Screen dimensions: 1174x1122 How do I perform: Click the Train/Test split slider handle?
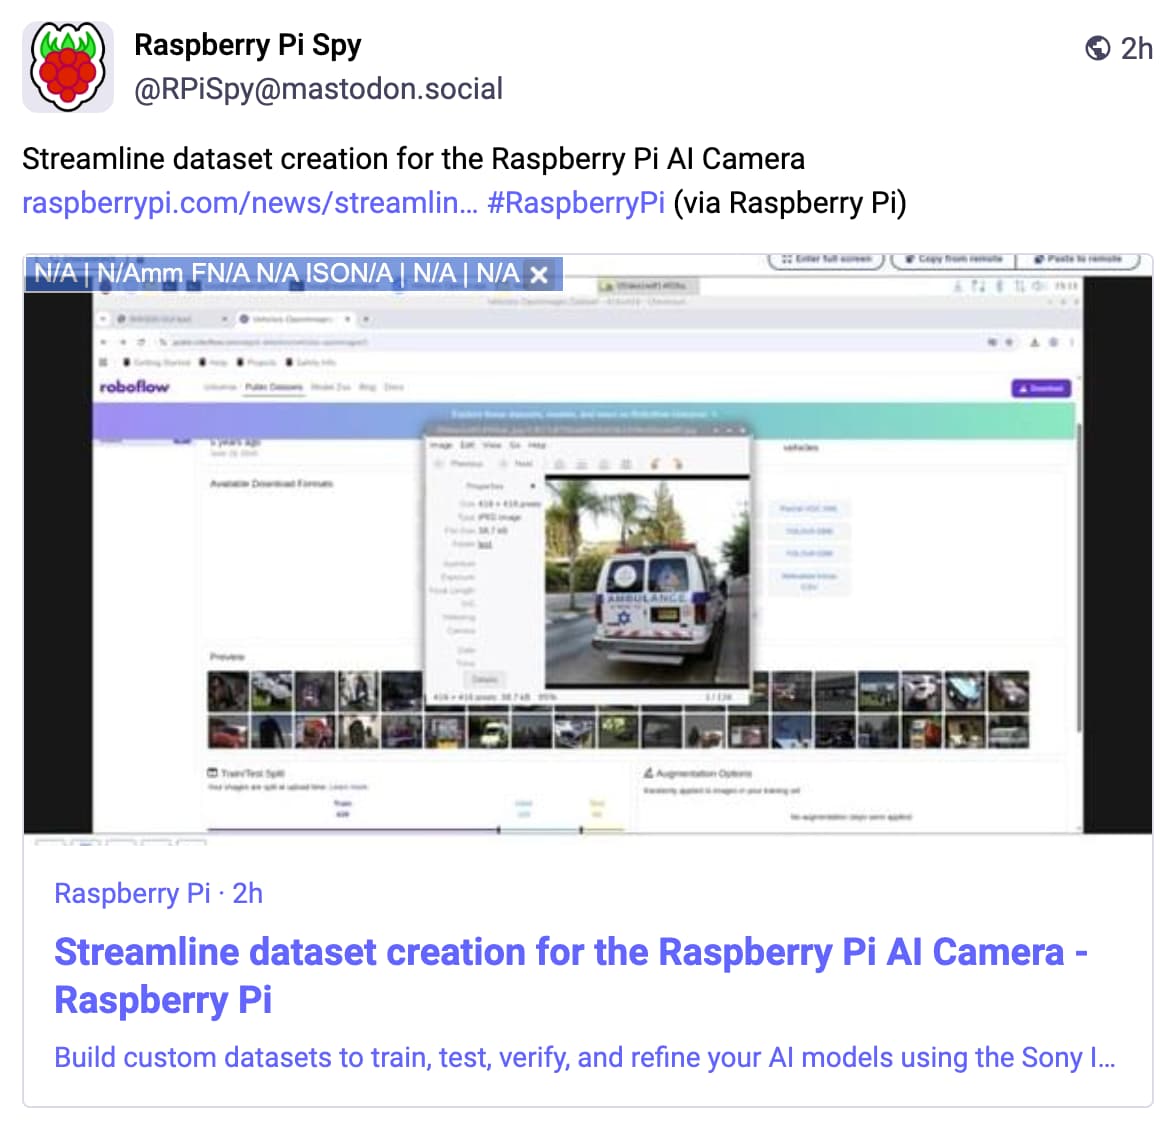(x=497, y=827)
